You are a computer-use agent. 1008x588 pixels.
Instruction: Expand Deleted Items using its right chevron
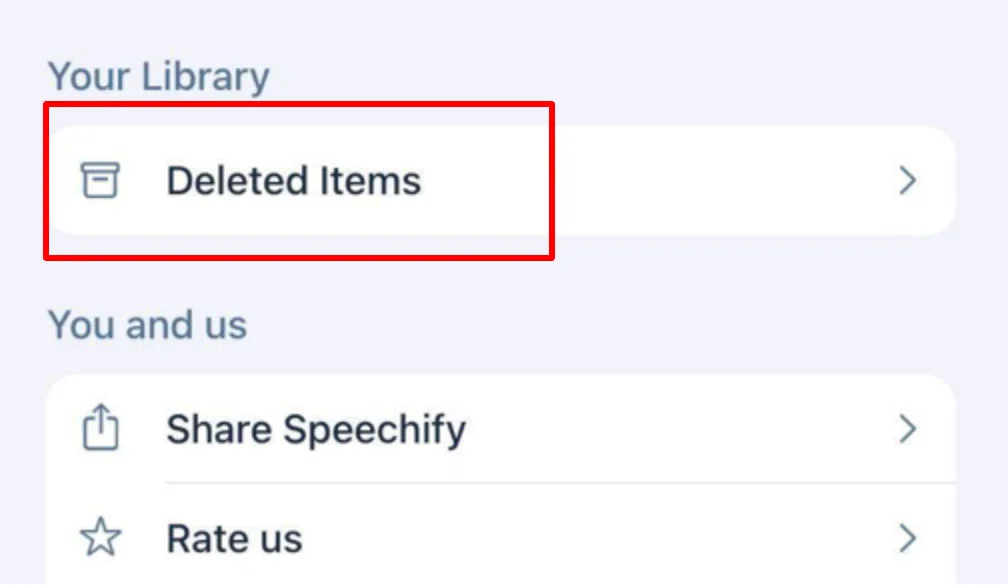(x=907, y=181)
